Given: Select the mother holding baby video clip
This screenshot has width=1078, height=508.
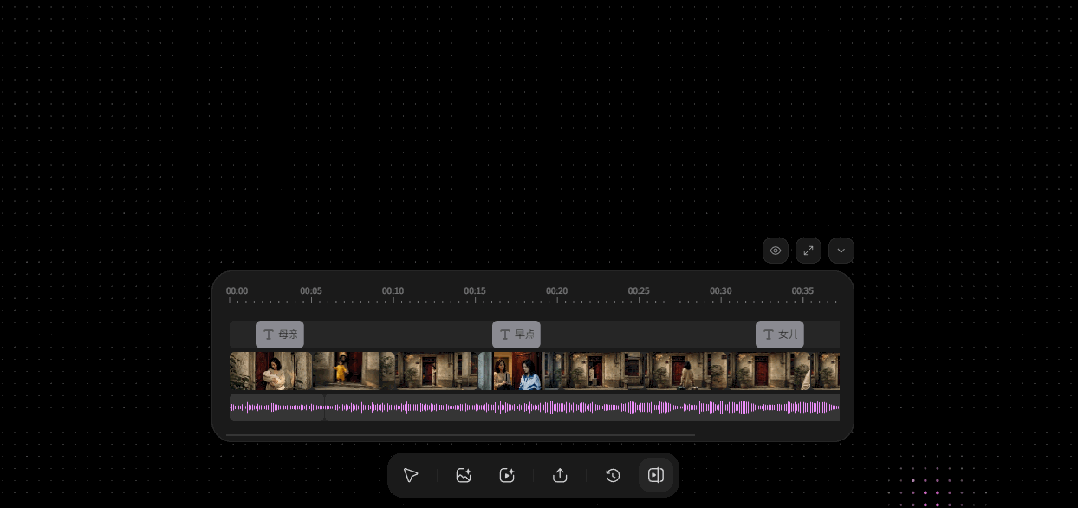Looking at the screenshot, I should [x=271, y=371].
